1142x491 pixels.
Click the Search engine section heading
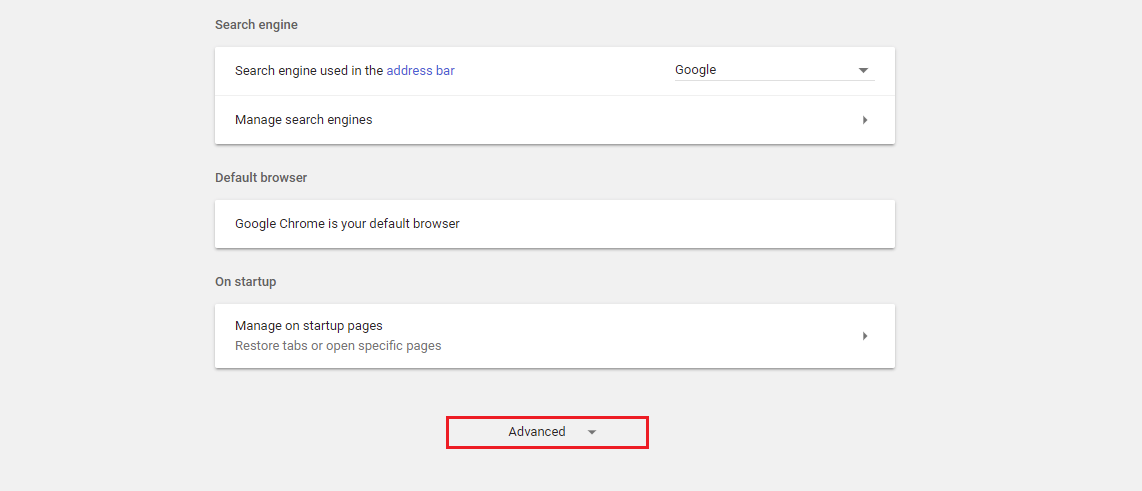pos(256,25)
